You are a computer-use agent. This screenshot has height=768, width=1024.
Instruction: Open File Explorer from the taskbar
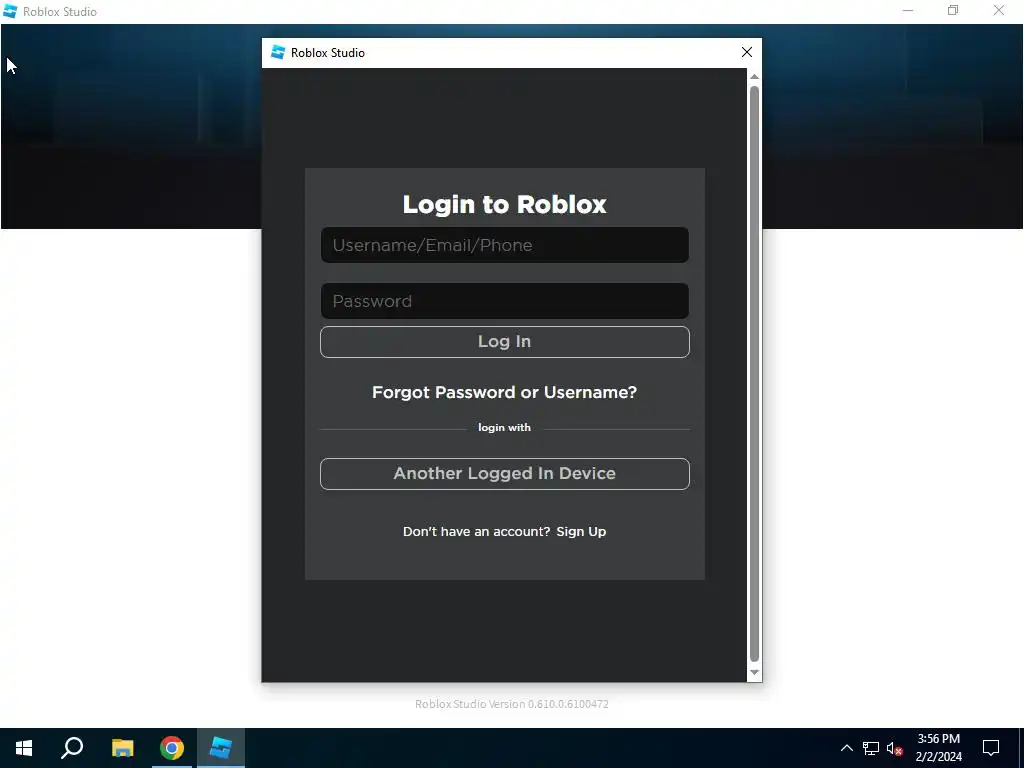tap(122, 748)
